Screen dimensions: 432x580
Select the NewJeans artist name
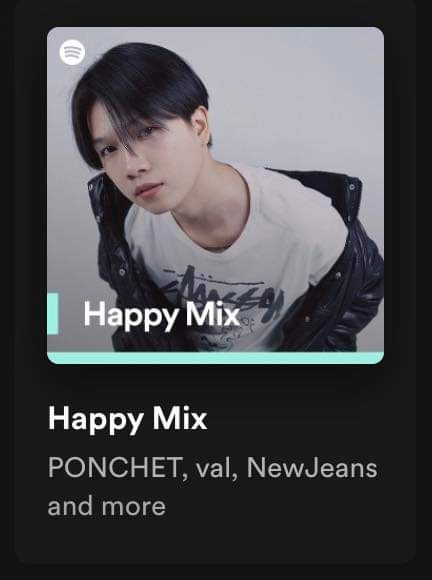(x=312, y=468)
